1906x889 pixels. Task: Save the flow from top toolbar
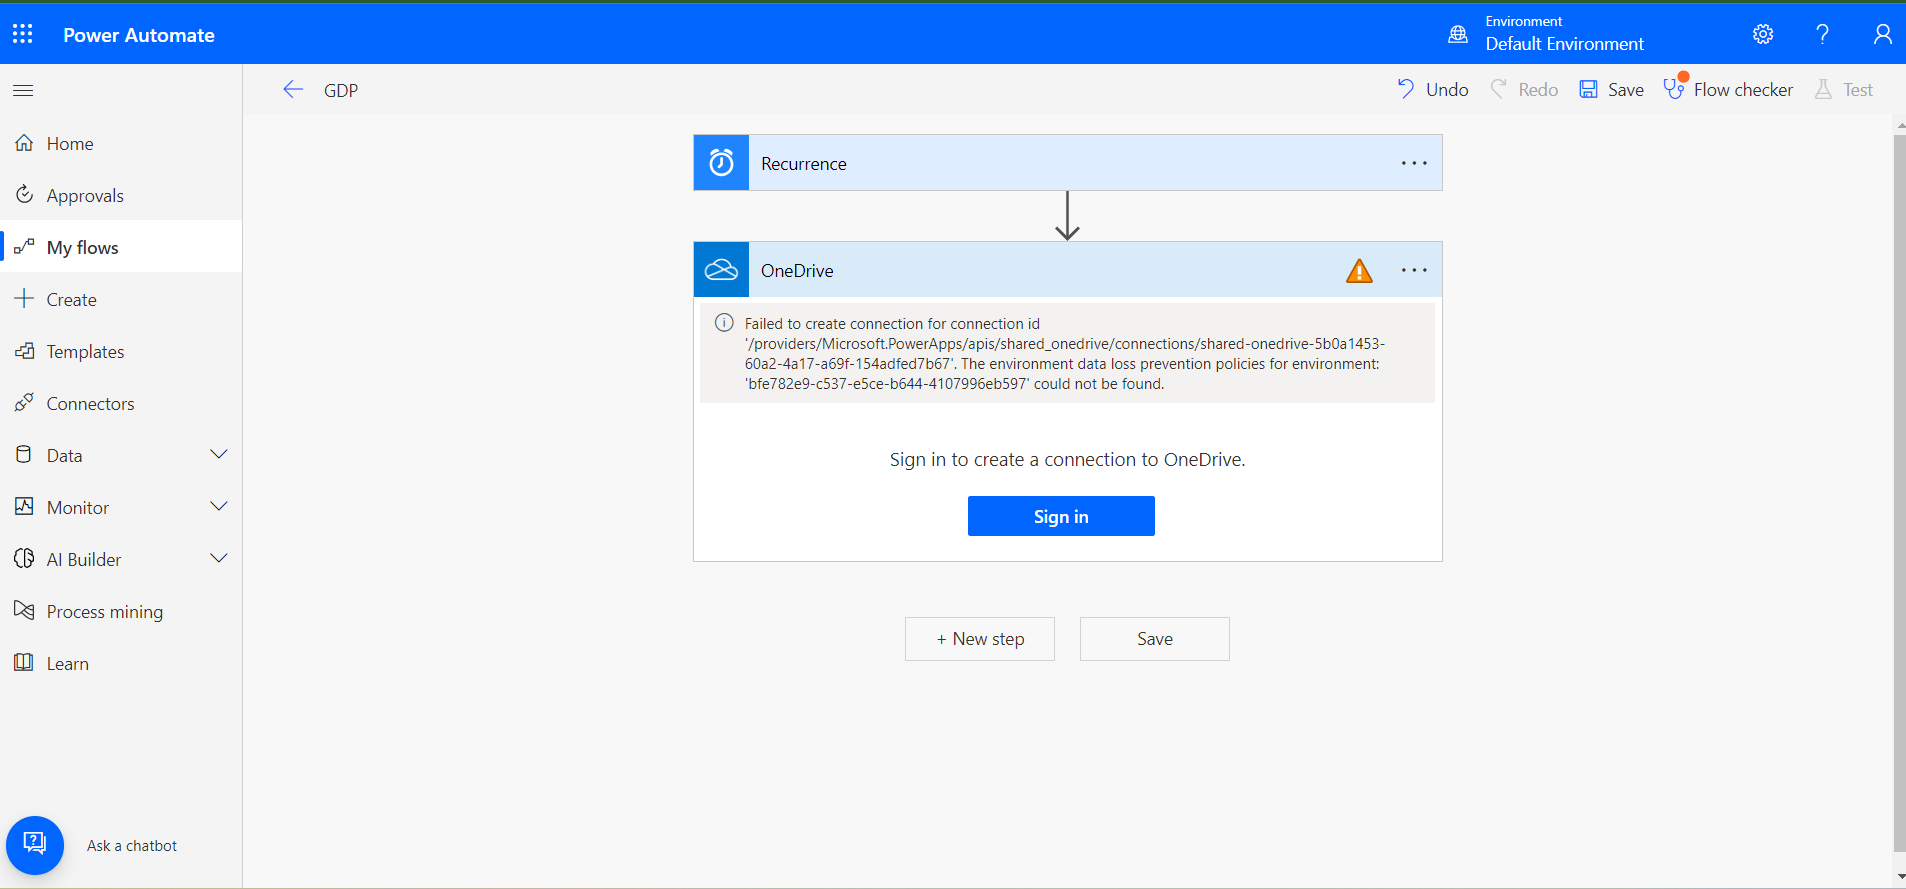(1611, 90)
